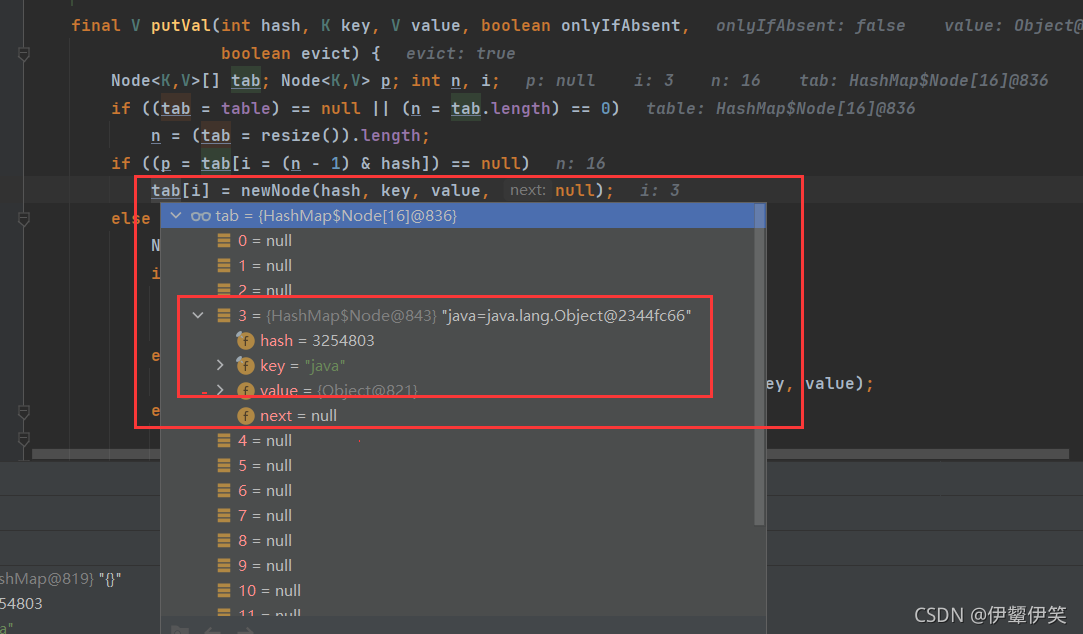
Task: Select the "0 = null" row
Action: tap(458, 240)
